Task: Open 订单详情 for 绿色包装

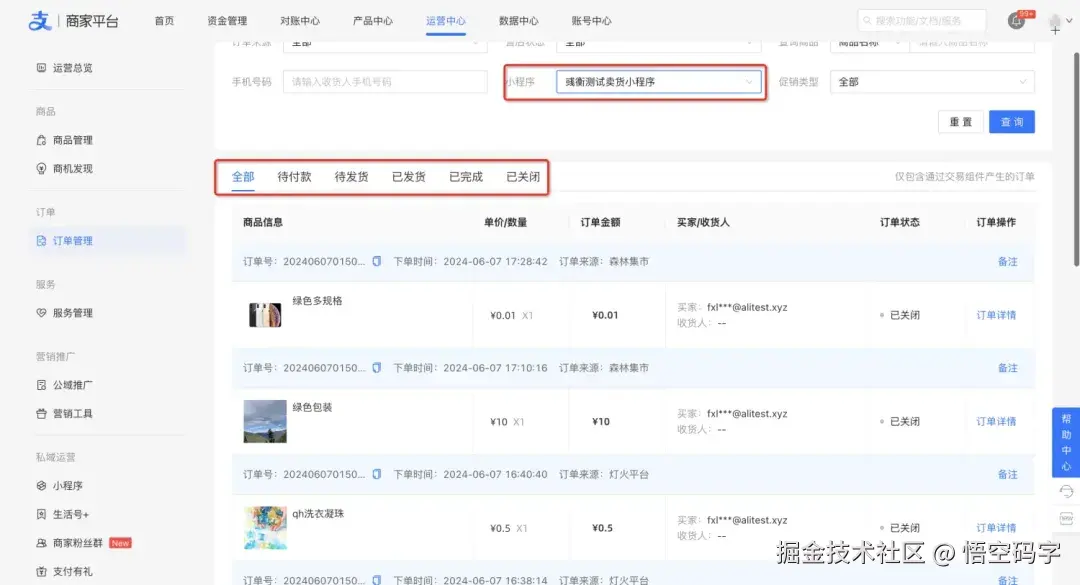Action: click(996, 421)
